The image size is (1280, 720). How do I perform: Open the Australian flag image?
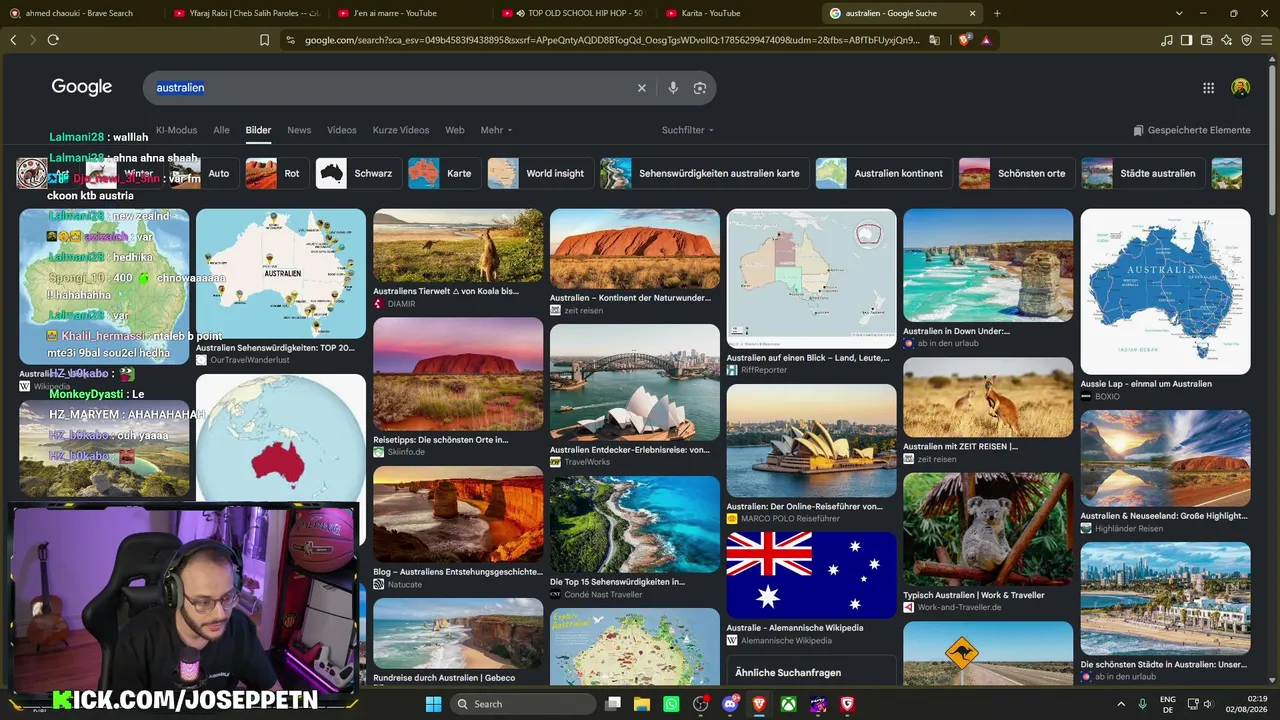point(811,575)
